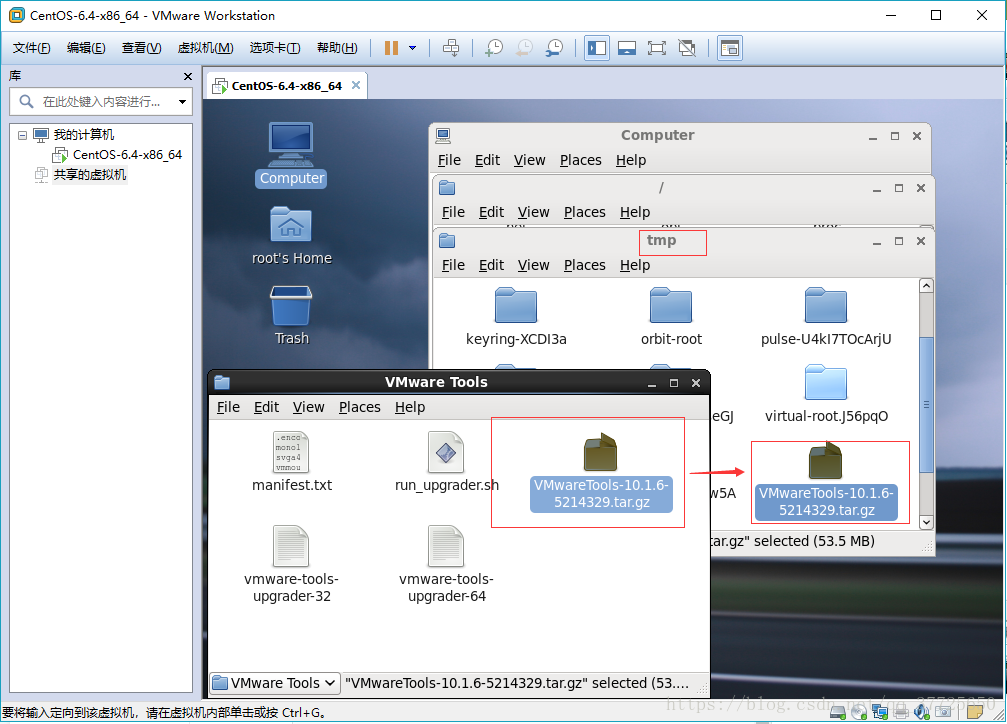Take a snapshot of the virtual machine

pos(494,48)
